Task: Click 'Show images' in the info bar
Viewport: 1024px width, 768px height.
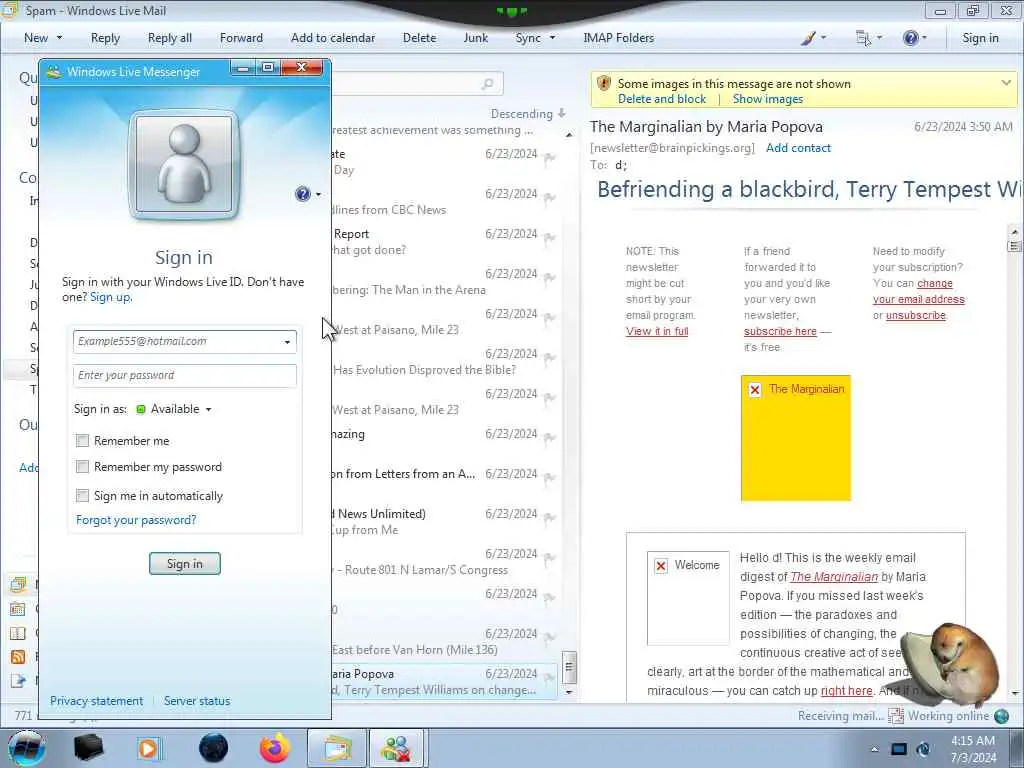Action: pyautogui.click(x=767, y=99)
